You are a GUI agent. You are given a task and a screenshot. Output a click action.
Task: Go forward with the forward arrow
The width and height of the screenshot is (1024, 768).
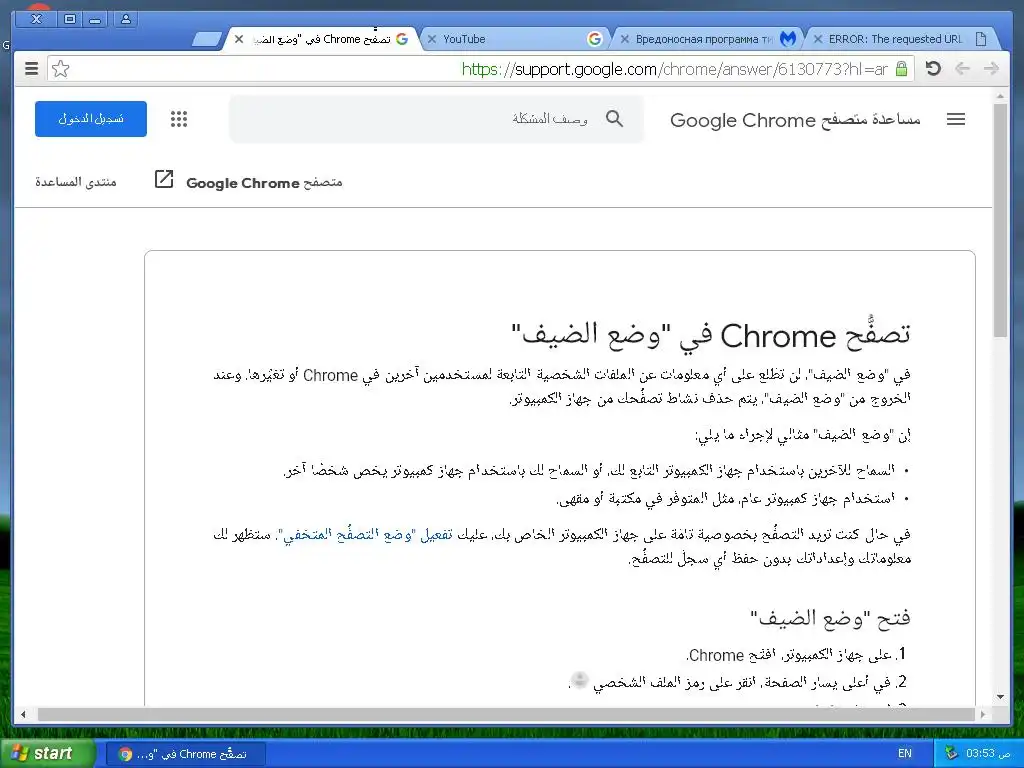[991, 68]
